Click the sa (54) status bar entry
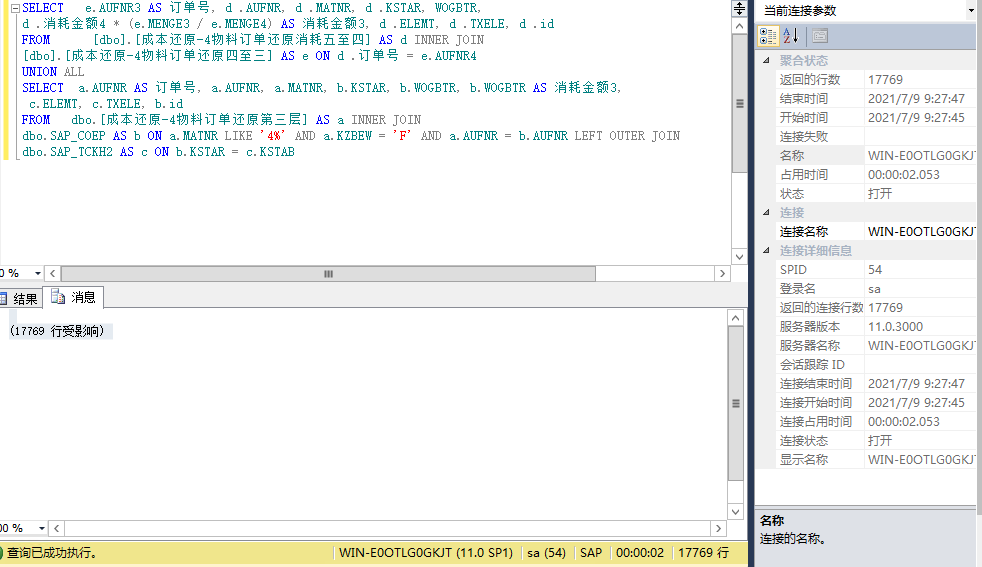The image size is (982, 567). (546, 553)
